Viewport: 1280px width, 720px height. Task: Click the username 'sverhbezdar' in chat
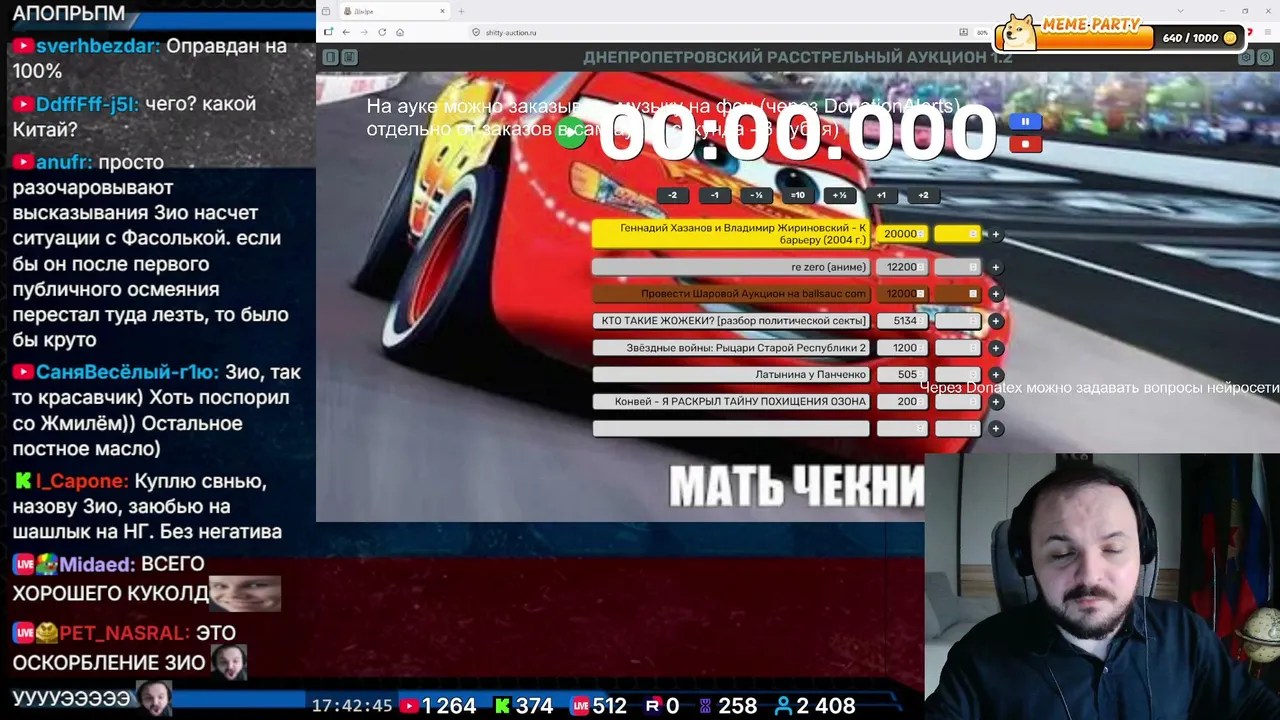coord(97,46)
